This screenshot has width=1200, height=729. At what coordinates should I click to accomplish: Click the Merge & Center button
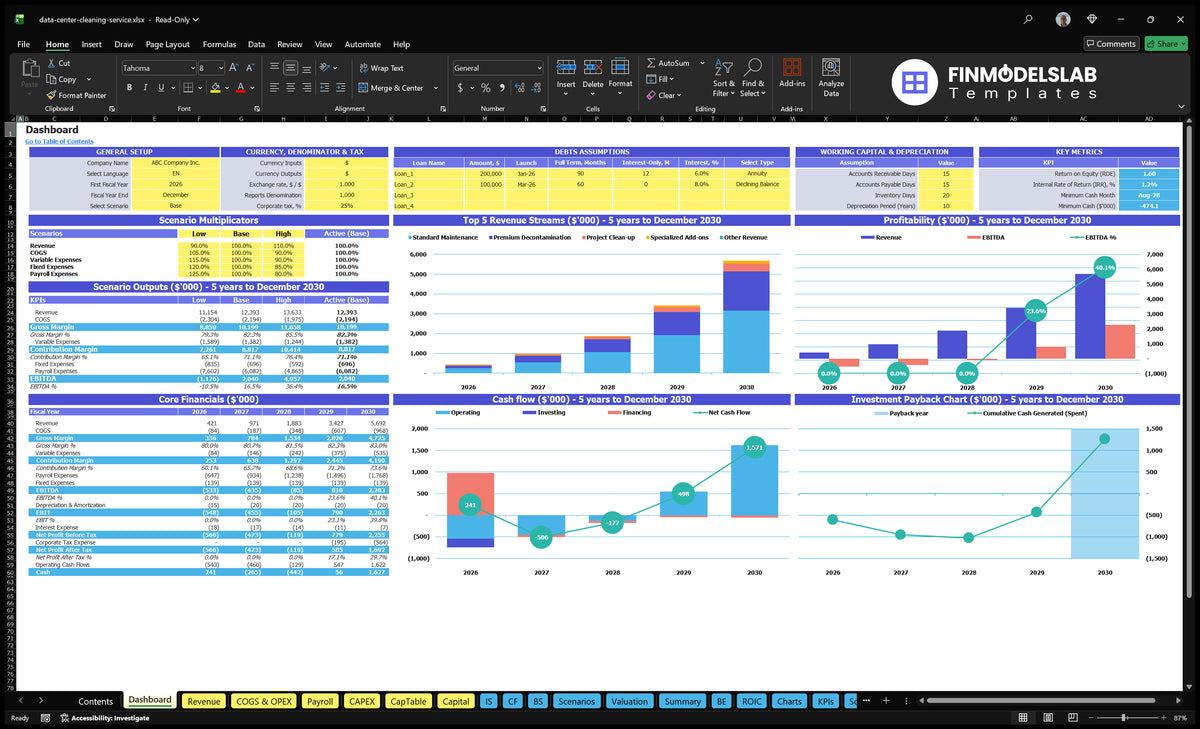click(x=391, y=88)
